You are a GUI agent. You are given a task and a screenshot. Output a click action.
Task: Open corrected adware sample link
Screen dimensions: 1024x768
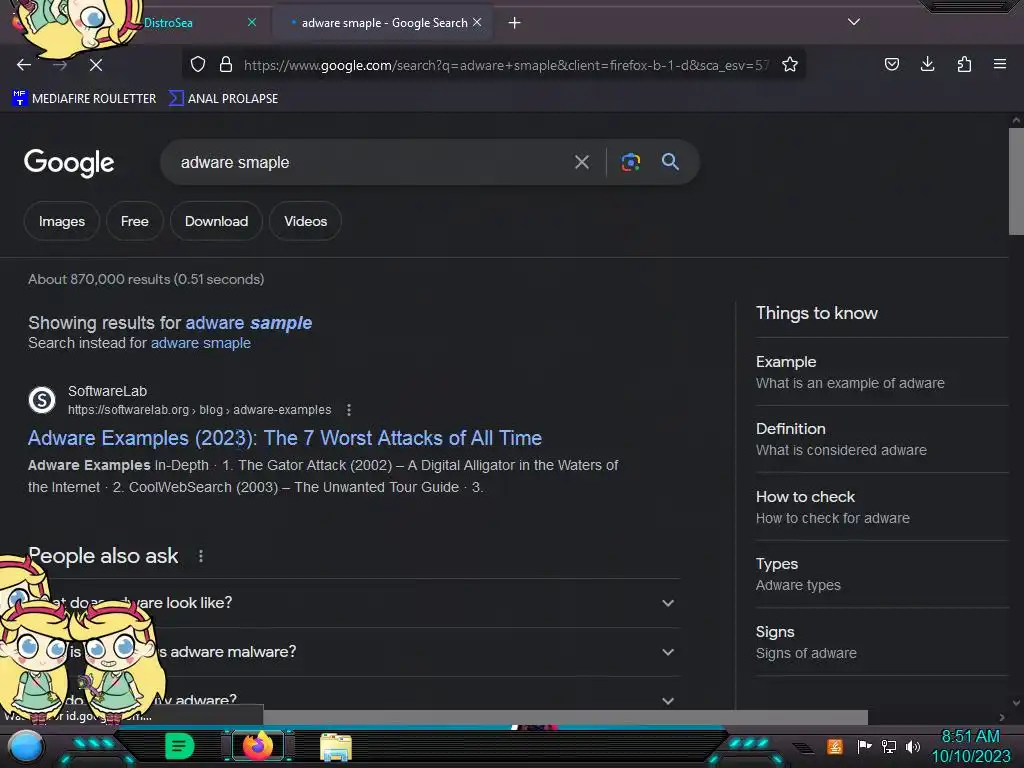(248, 323)
